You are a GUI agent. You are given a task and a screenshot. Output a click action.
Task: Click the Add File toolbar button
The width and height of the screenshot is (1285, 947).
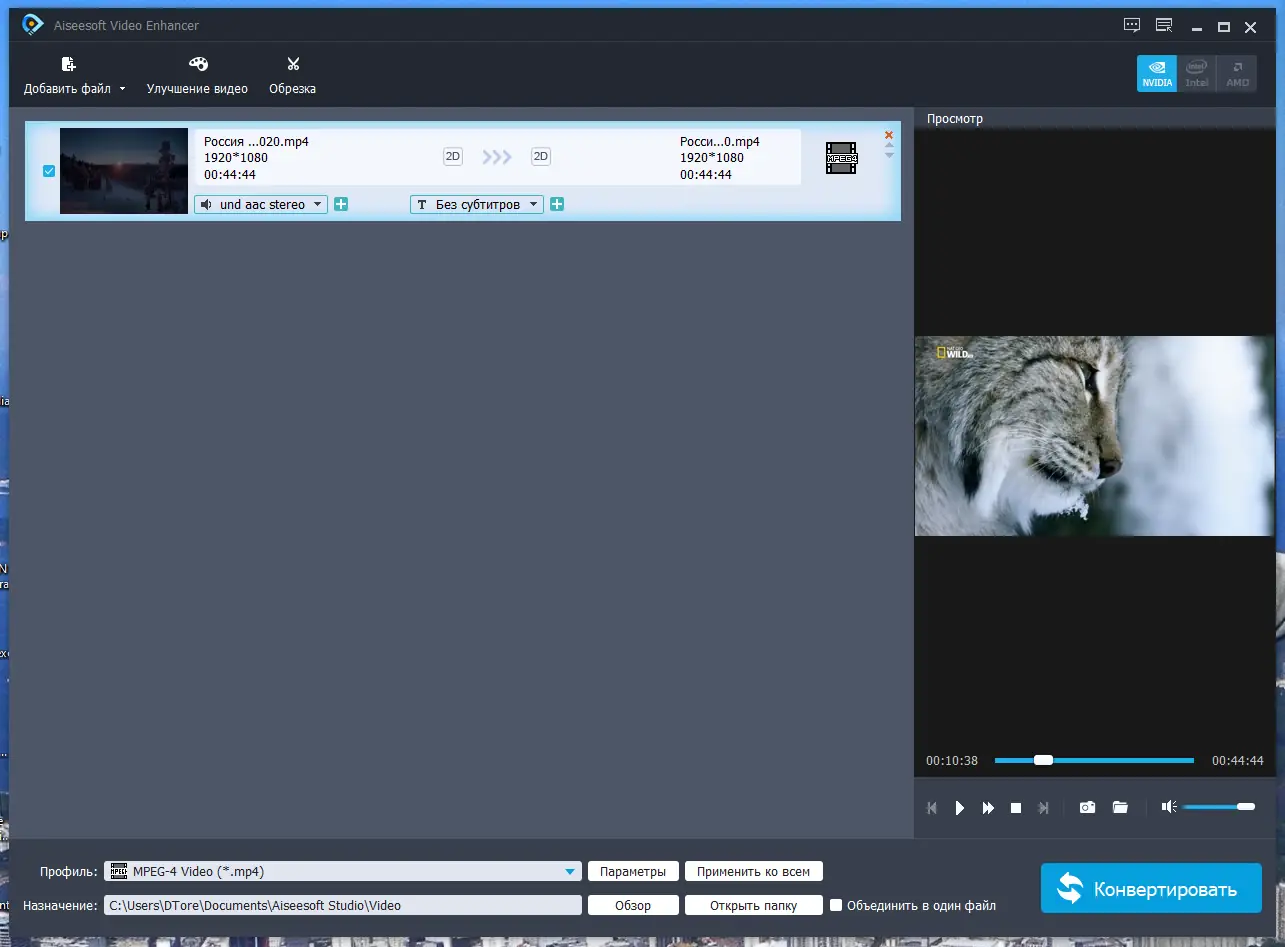[x=68, y=76]
